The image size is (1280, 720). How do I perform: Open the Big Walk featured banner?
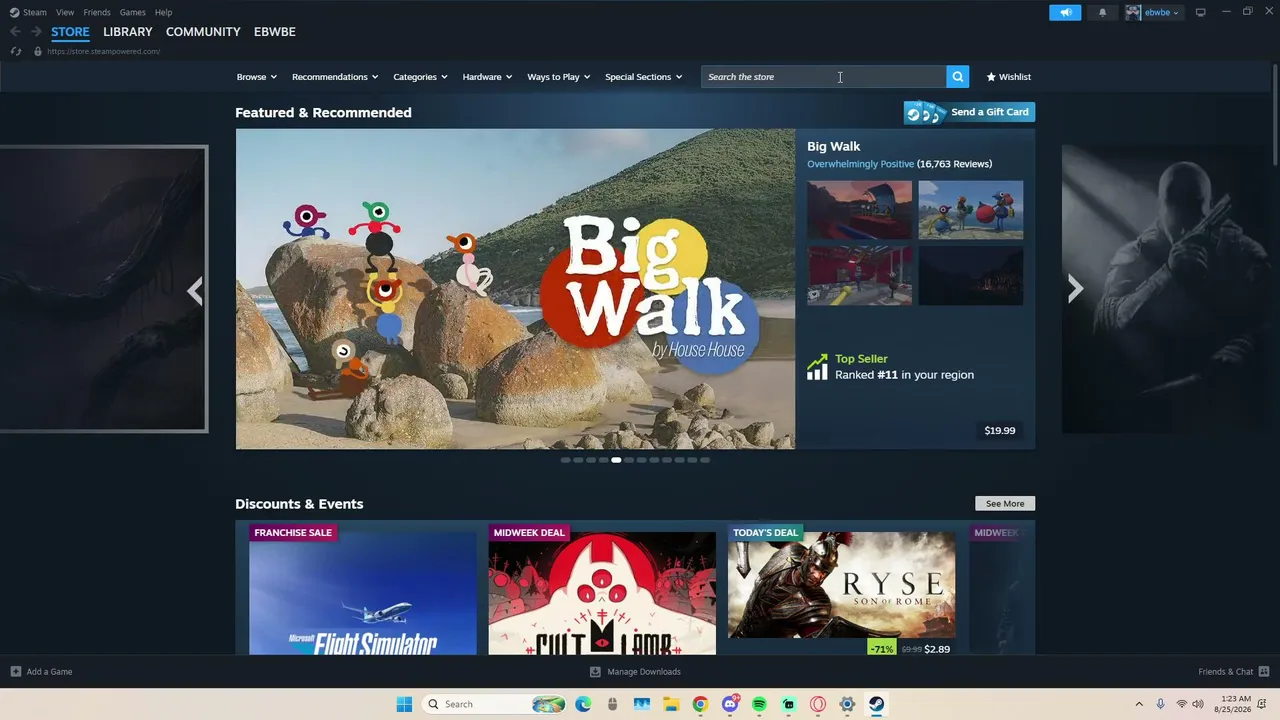click(x=515, y=289)
